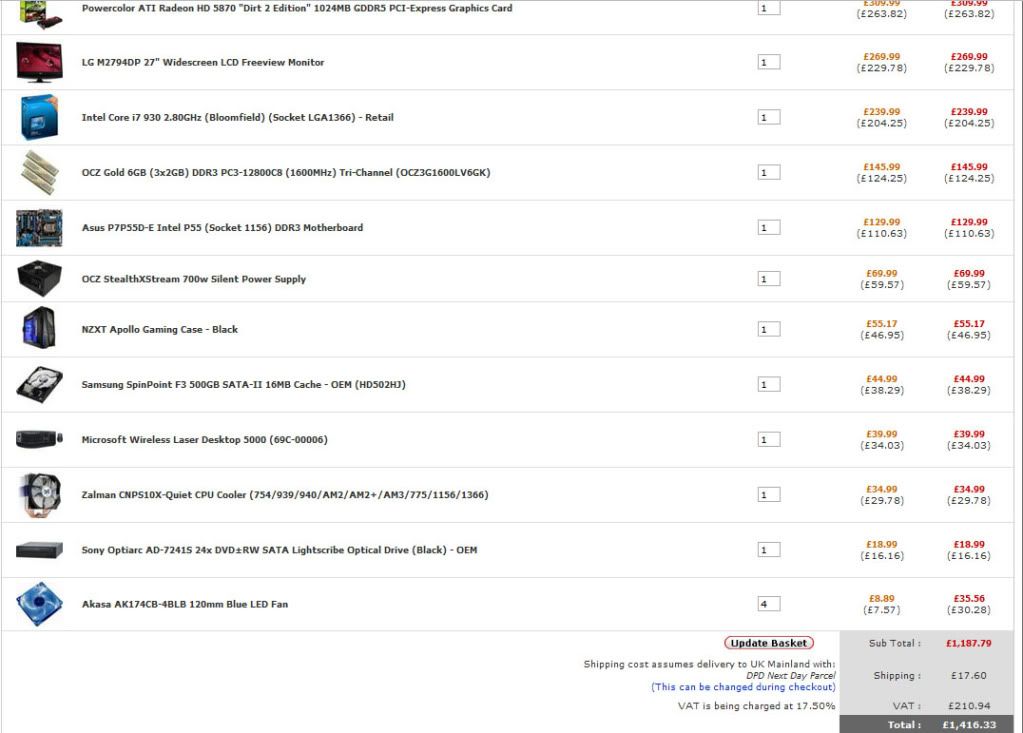Image resolution: width=1023 pixels, height=733 pixels.
Task: Click quantity field for Intel Core i7 930
Action: click(769, 117)
